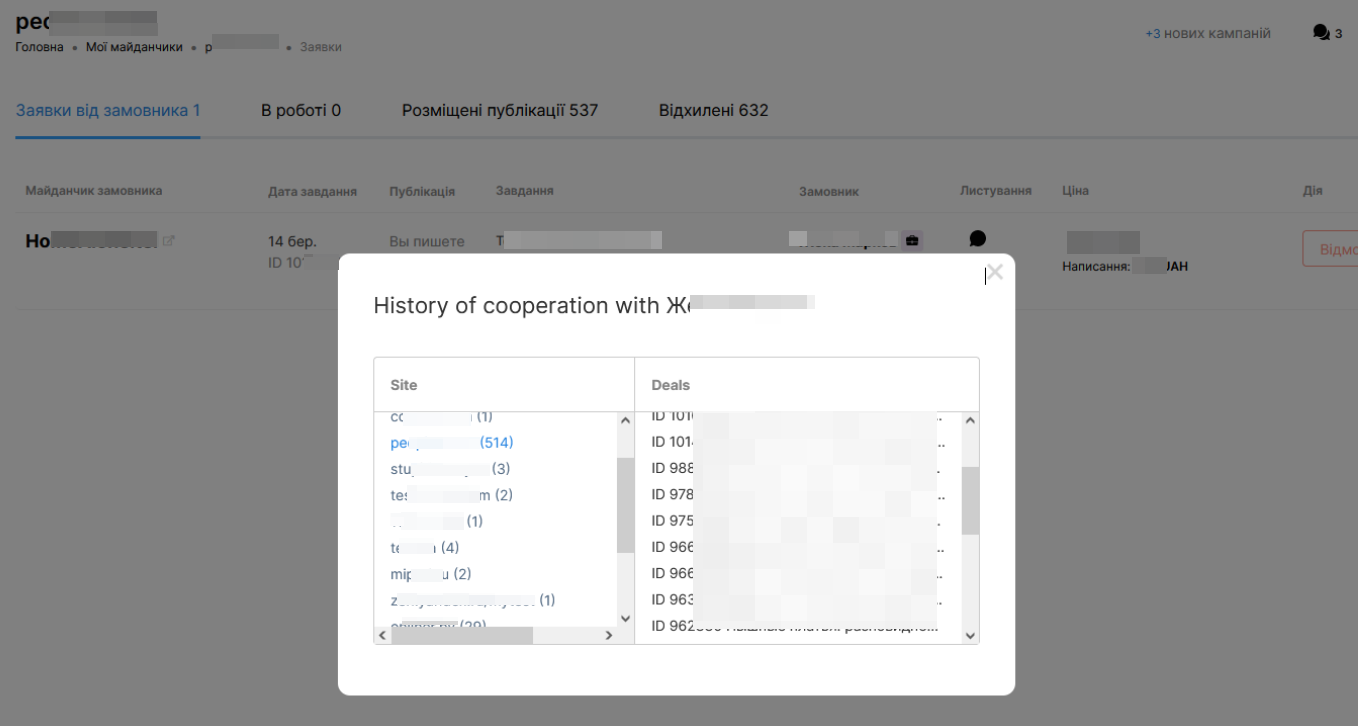Click the Deals list scroll-down arrow
Image resolution: width=1358 pixels, height=726 pixels.
coord(969,635)
